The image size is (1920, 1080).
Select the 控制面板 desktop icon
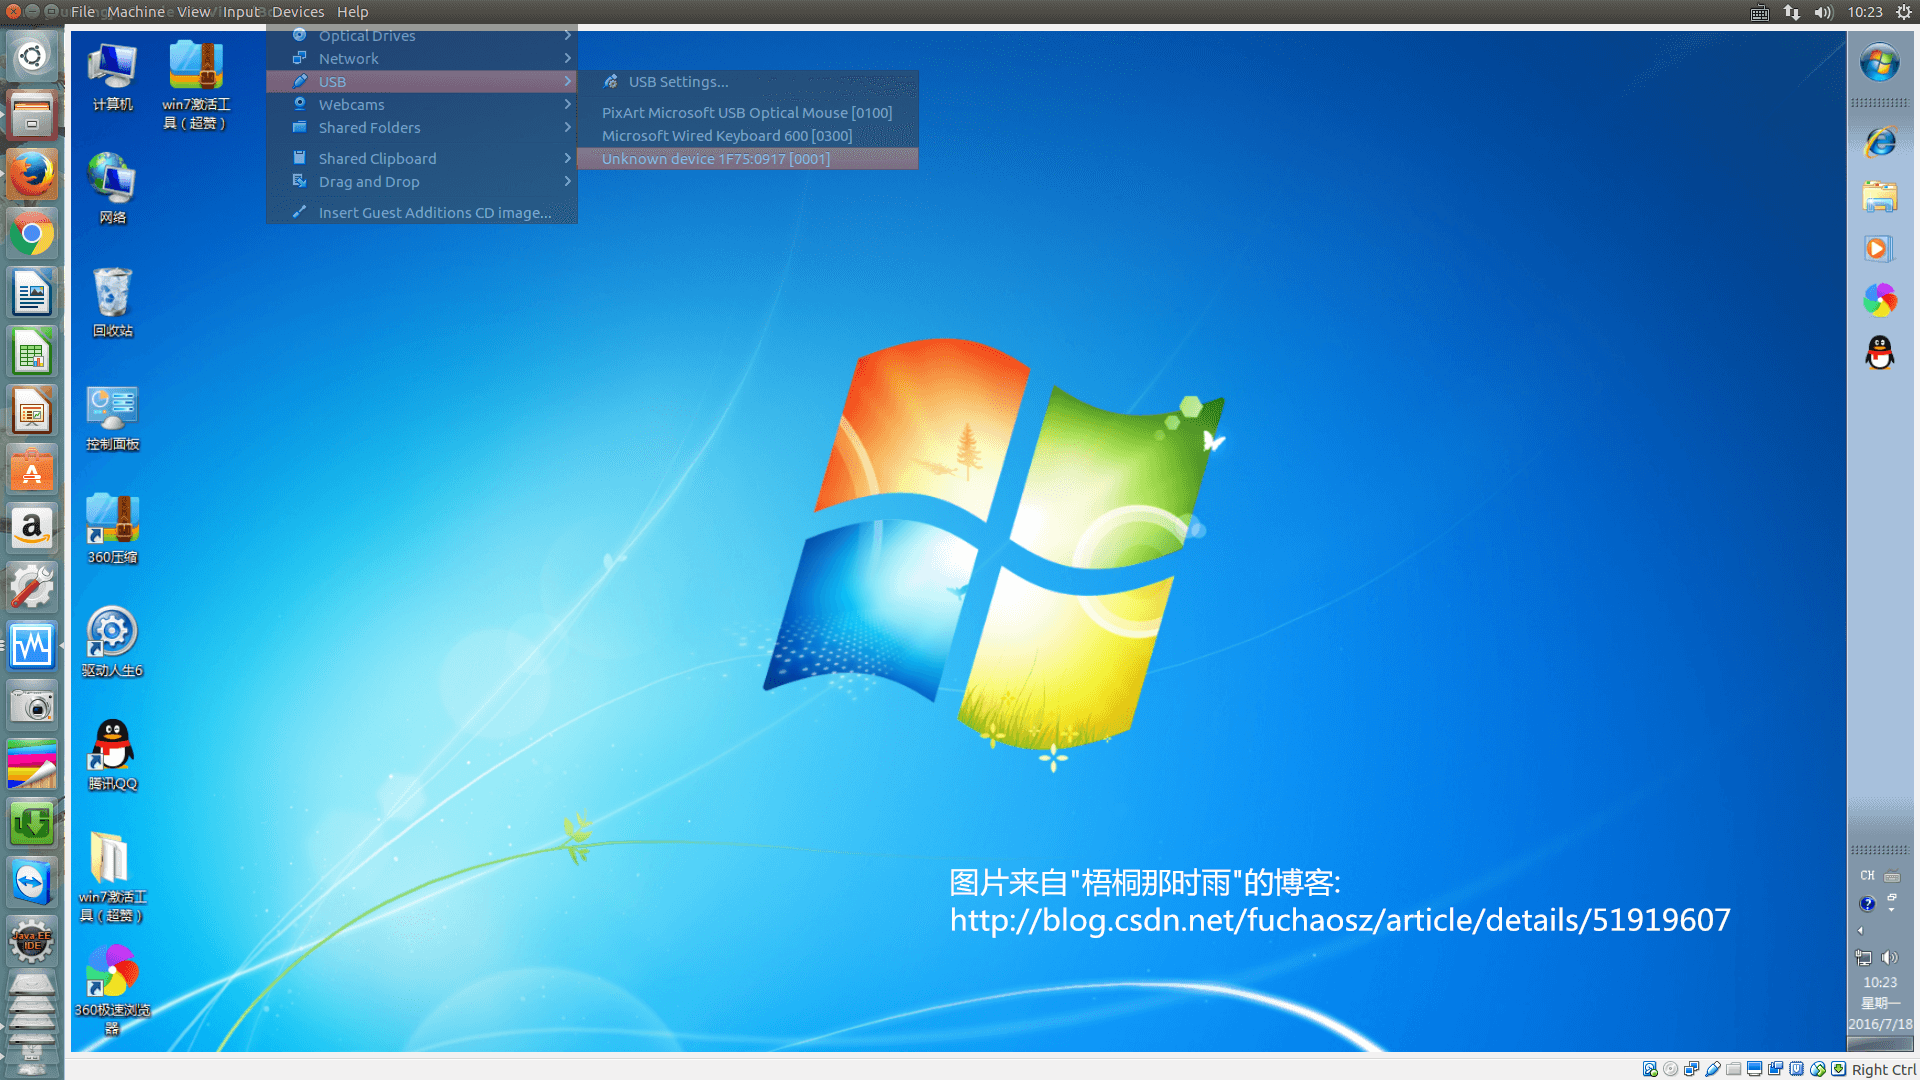(112, 416)
